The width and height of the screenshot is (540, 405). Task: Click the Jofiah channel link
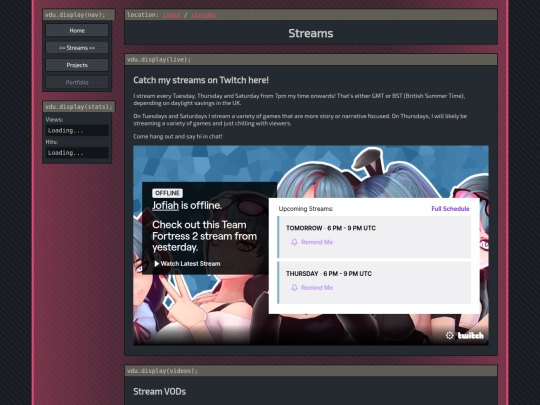tap(165, 205)
